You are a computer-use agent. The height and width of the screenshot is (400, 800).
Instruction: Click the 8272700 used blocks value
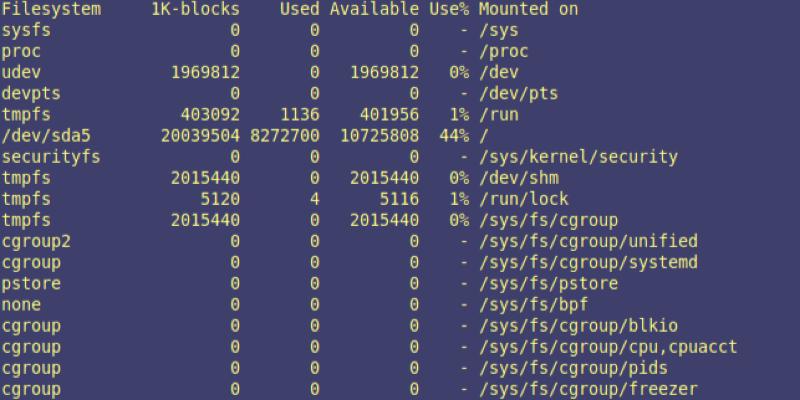coord(284,135)
